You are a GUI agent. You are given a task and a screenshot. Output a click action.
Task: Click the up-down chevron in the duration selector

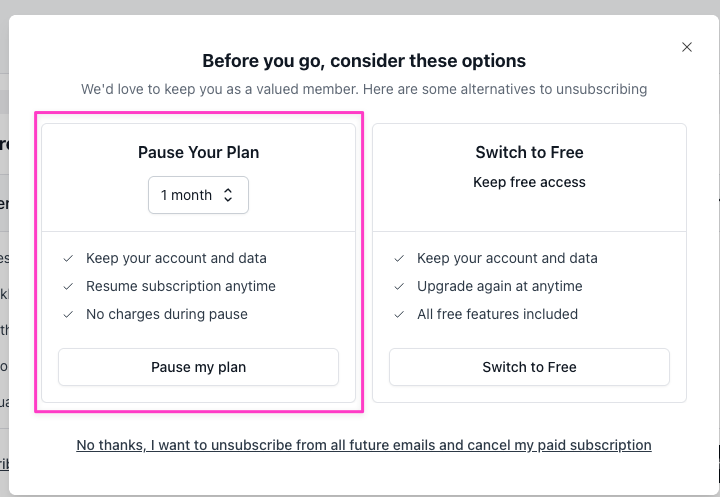click(228, 195)
